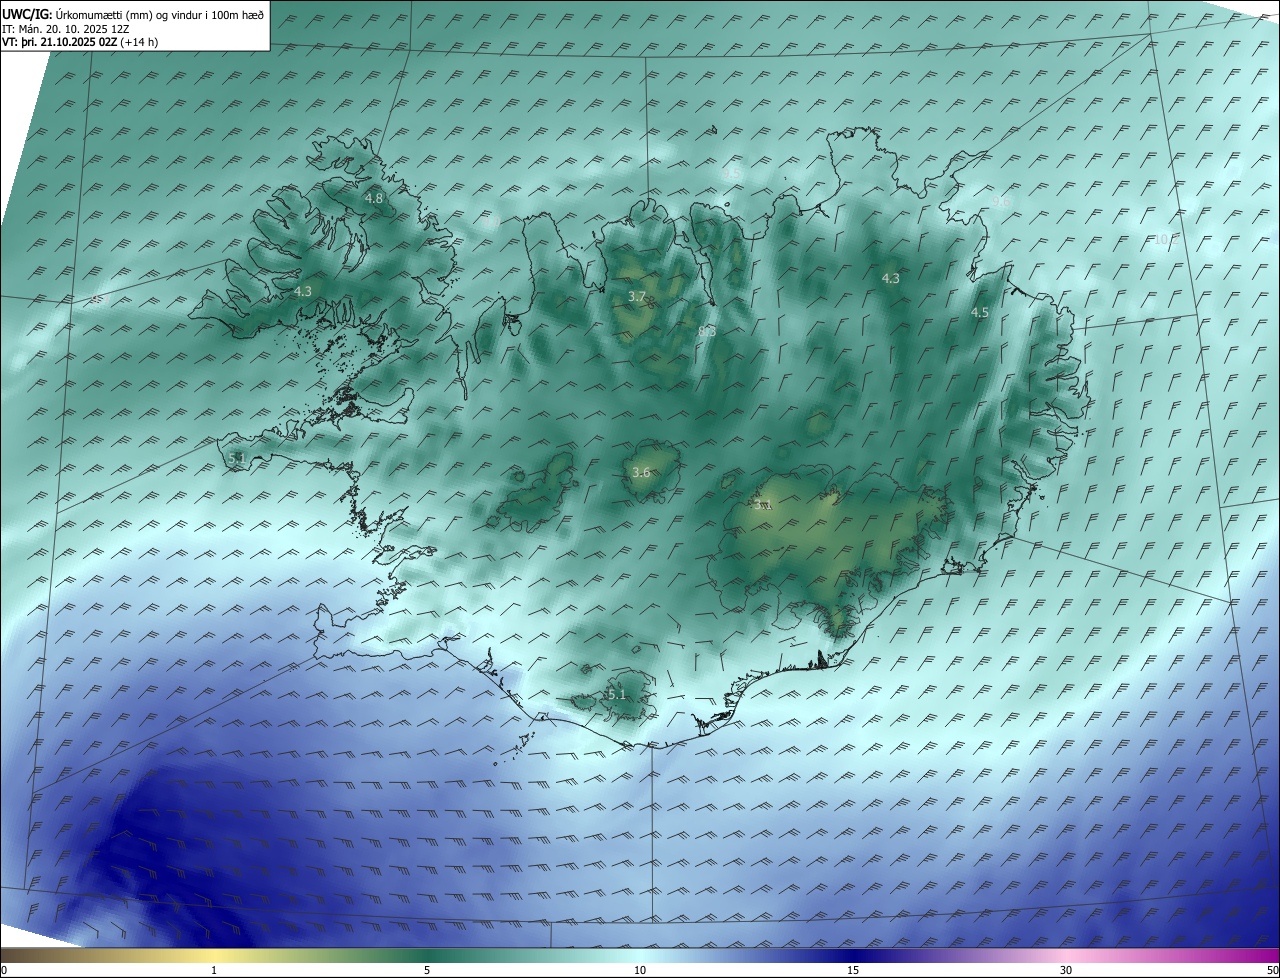The image size is (1280, 978).
Task: Click the 1 label on the color scale
Action: 214,970
